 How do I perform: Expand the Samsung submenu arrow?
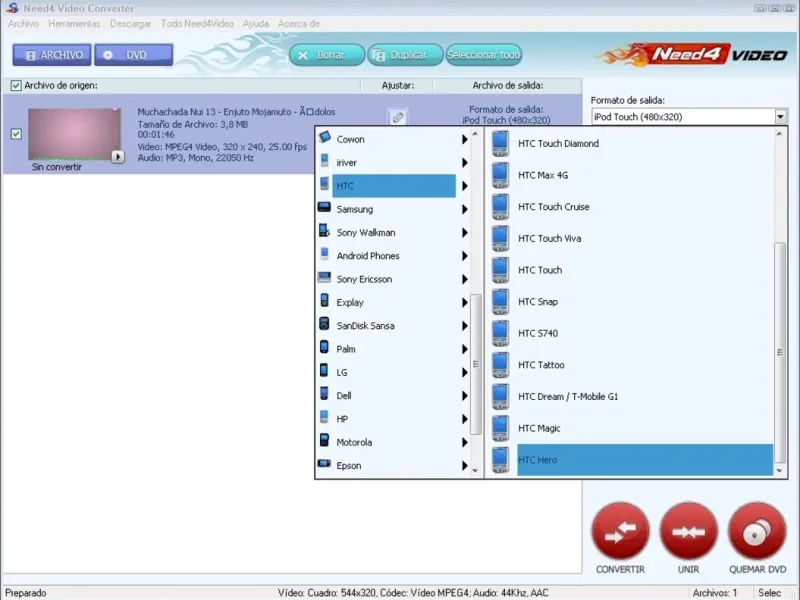click(x=465, y=209)
